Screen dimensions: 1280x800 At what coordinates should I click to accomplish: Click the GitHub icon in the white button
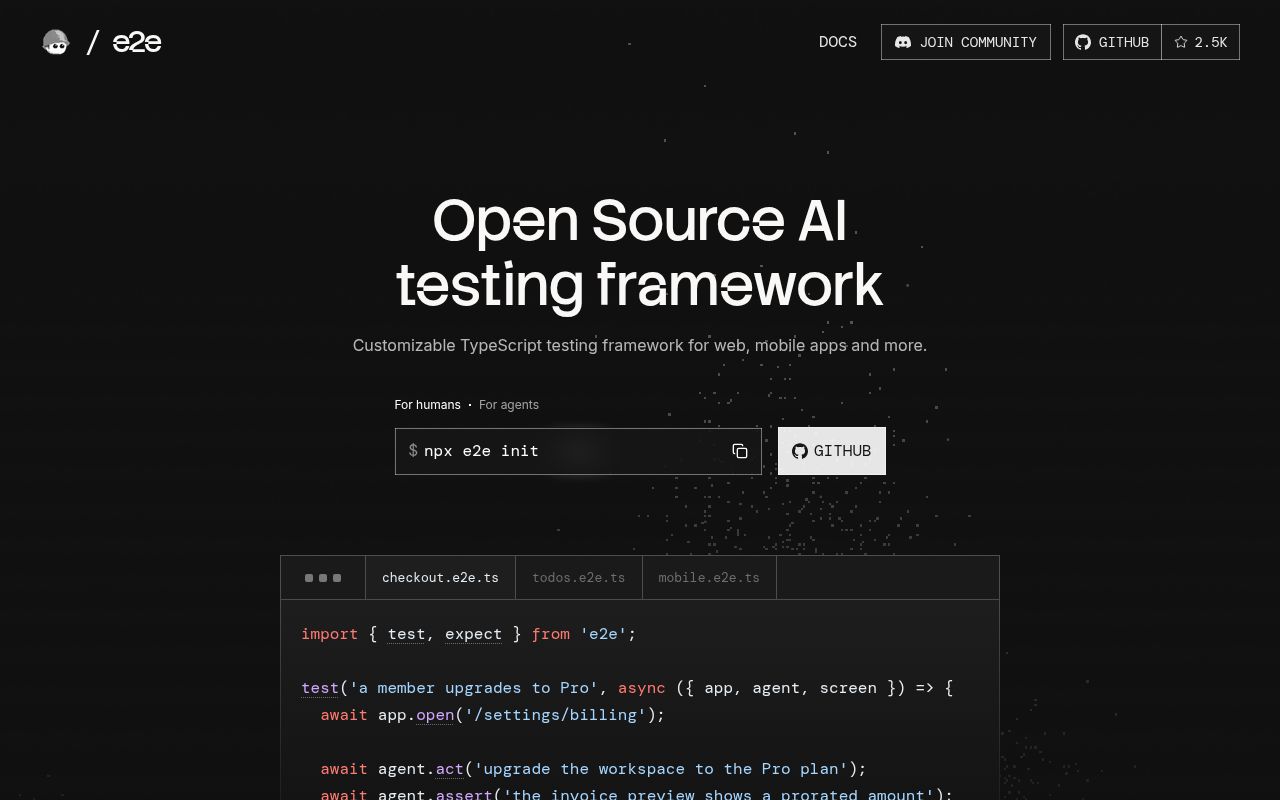pyautogui.click(x=800, y=451)
